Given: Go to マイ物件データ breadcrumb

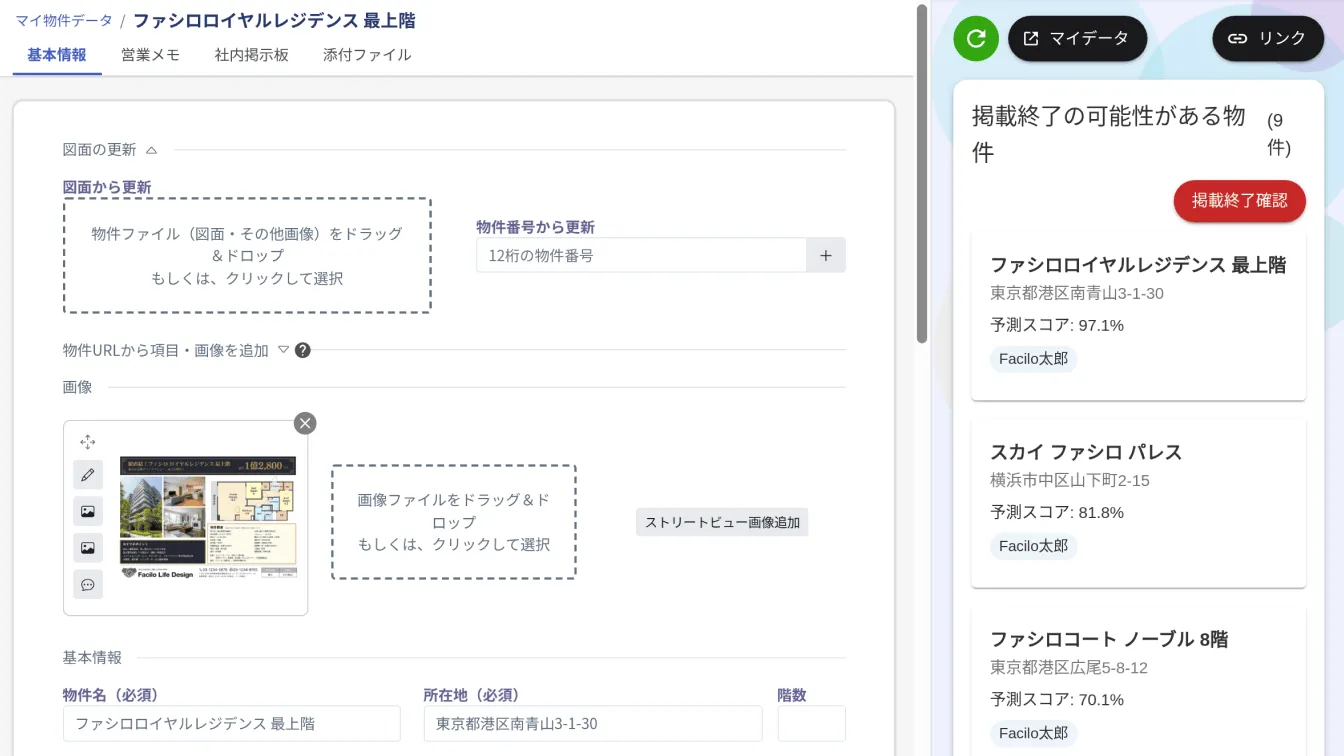Looking at the screenshot, I should (x=63, y=20).
